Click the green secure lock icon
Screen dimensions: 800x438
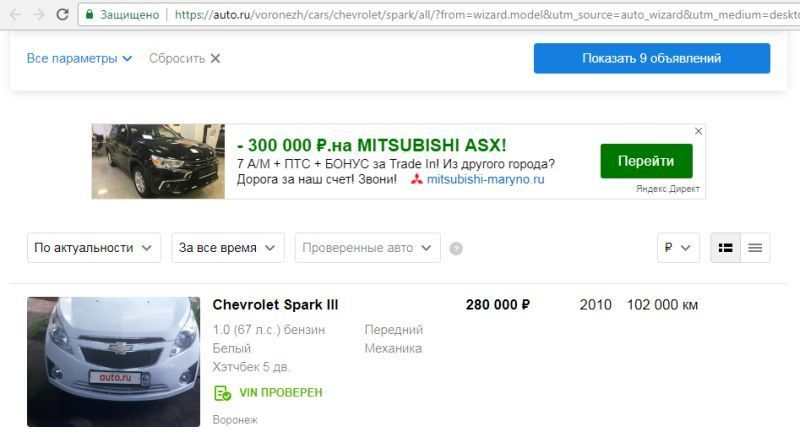click(x=89, y=14)
